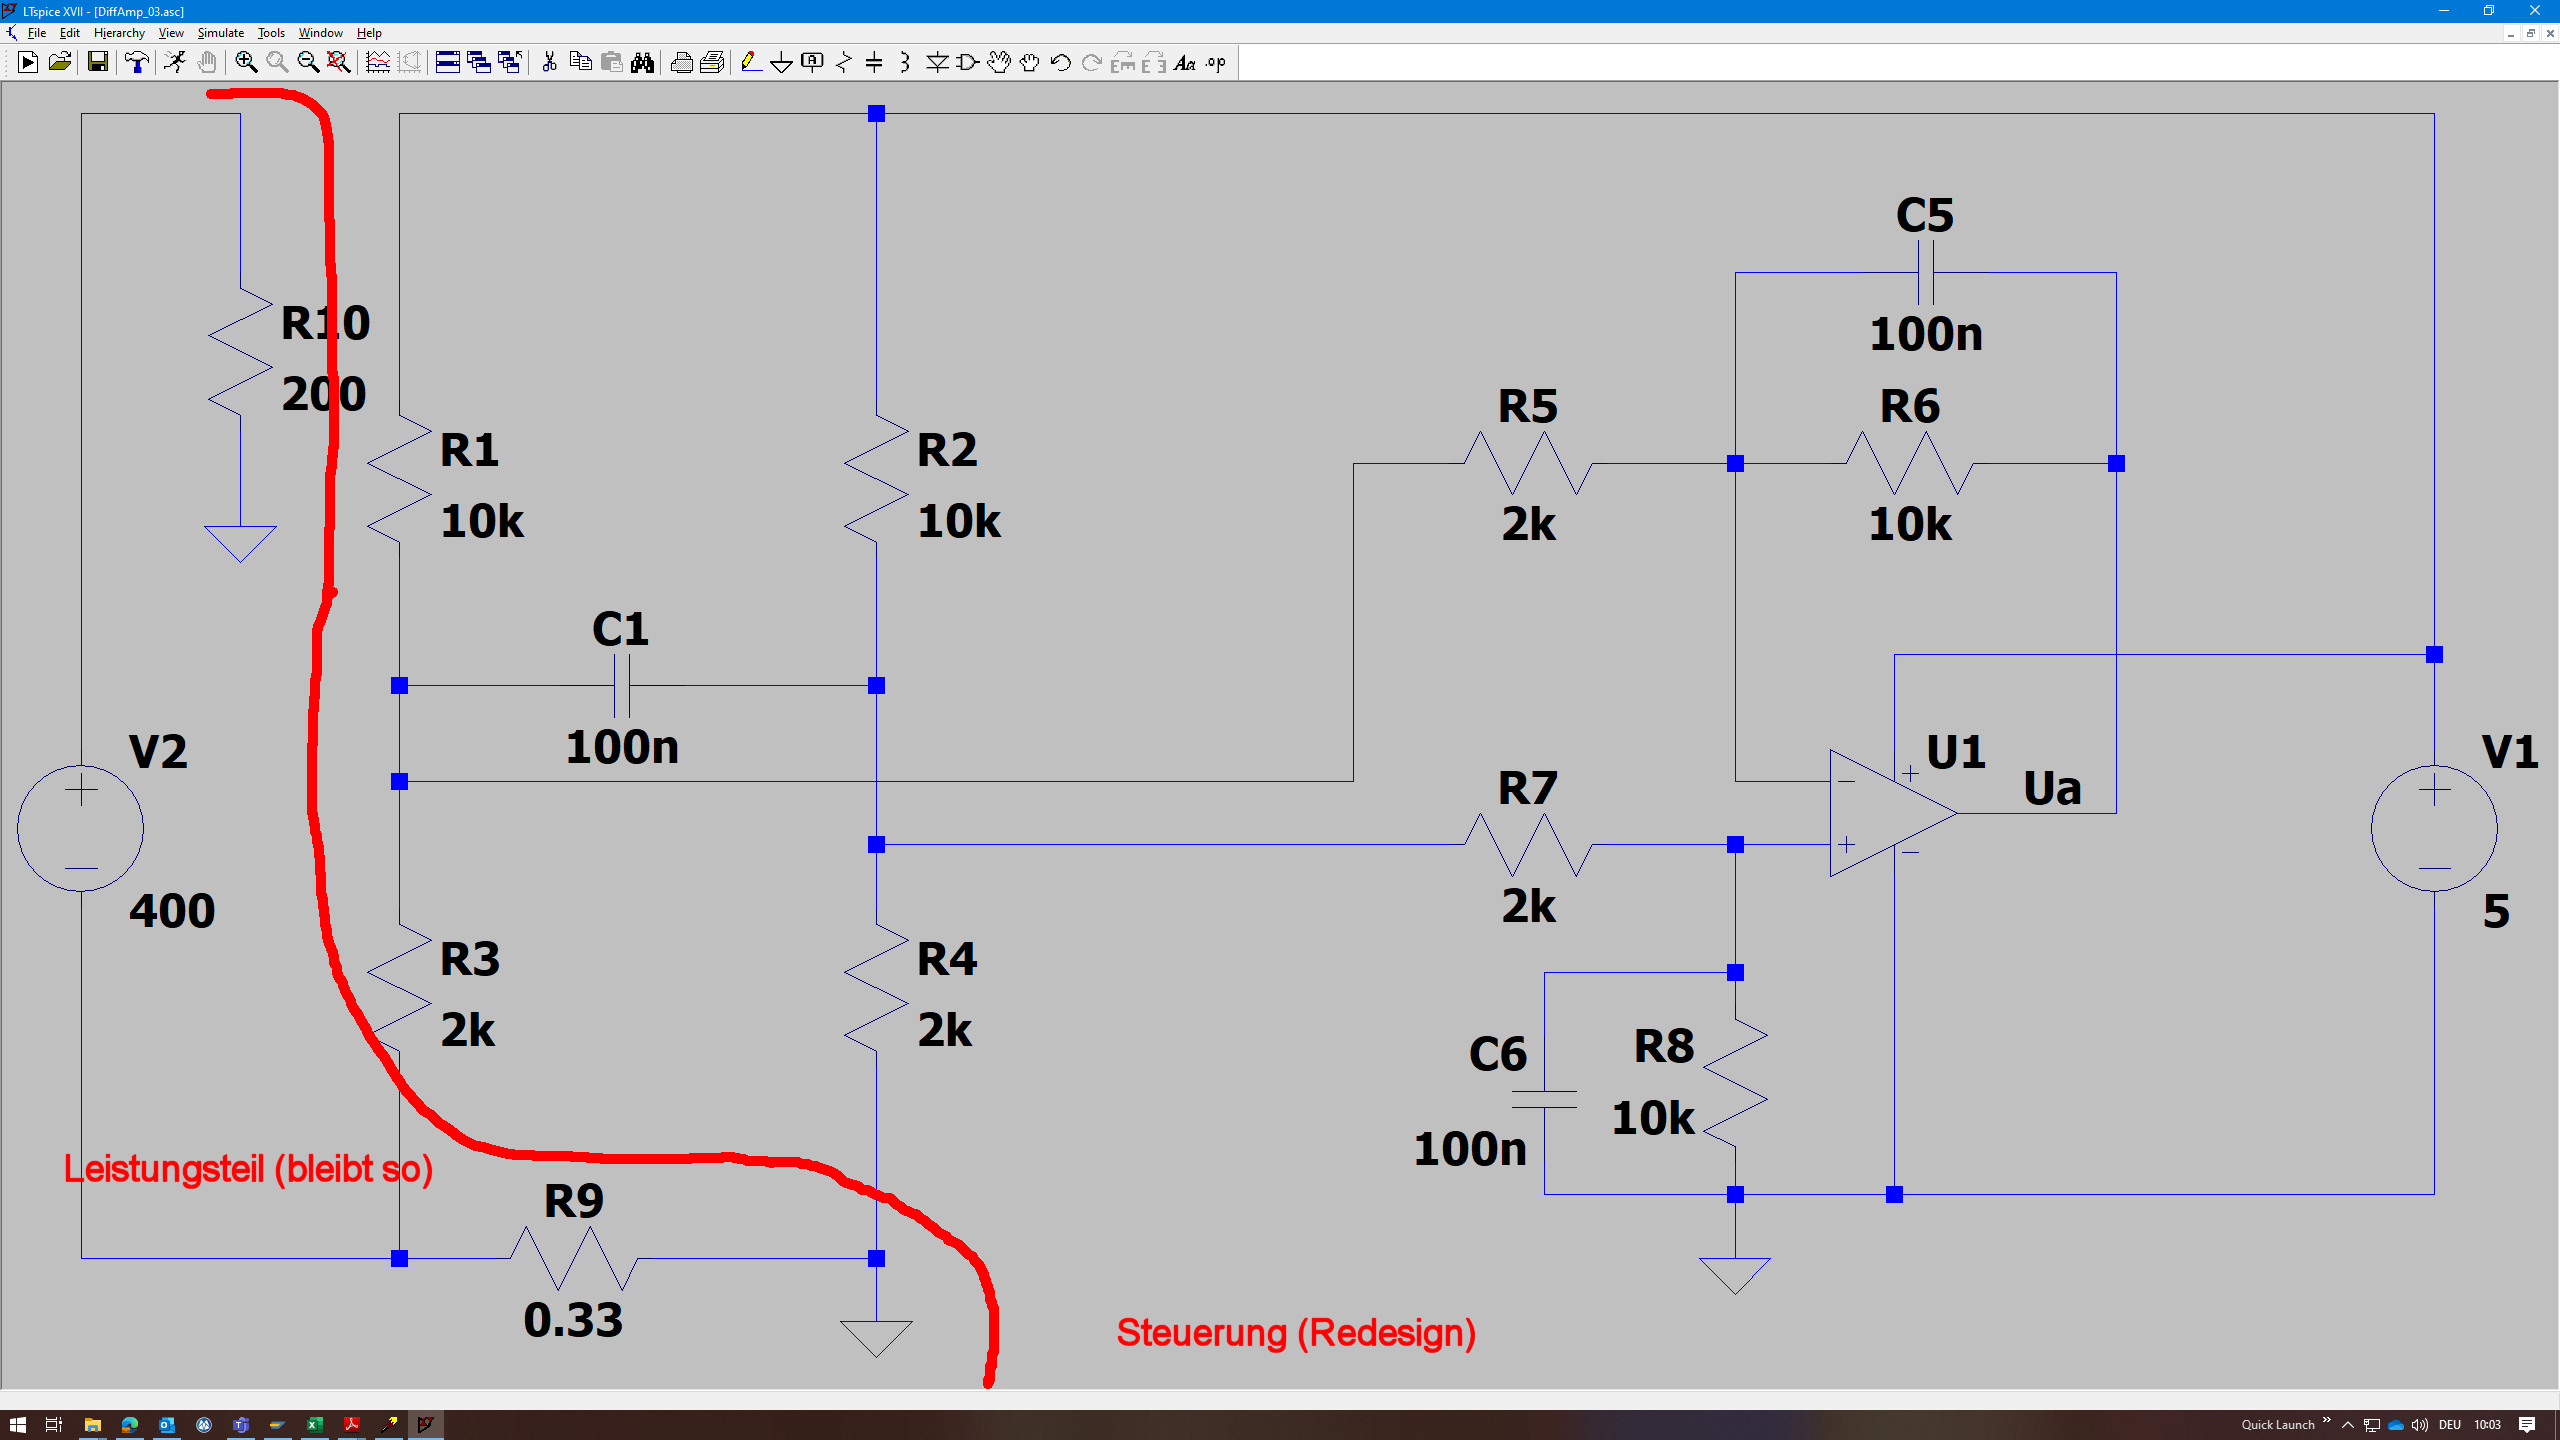
Task: Click the Mirror toolbar icon
Action: (x=1154, y=63)
